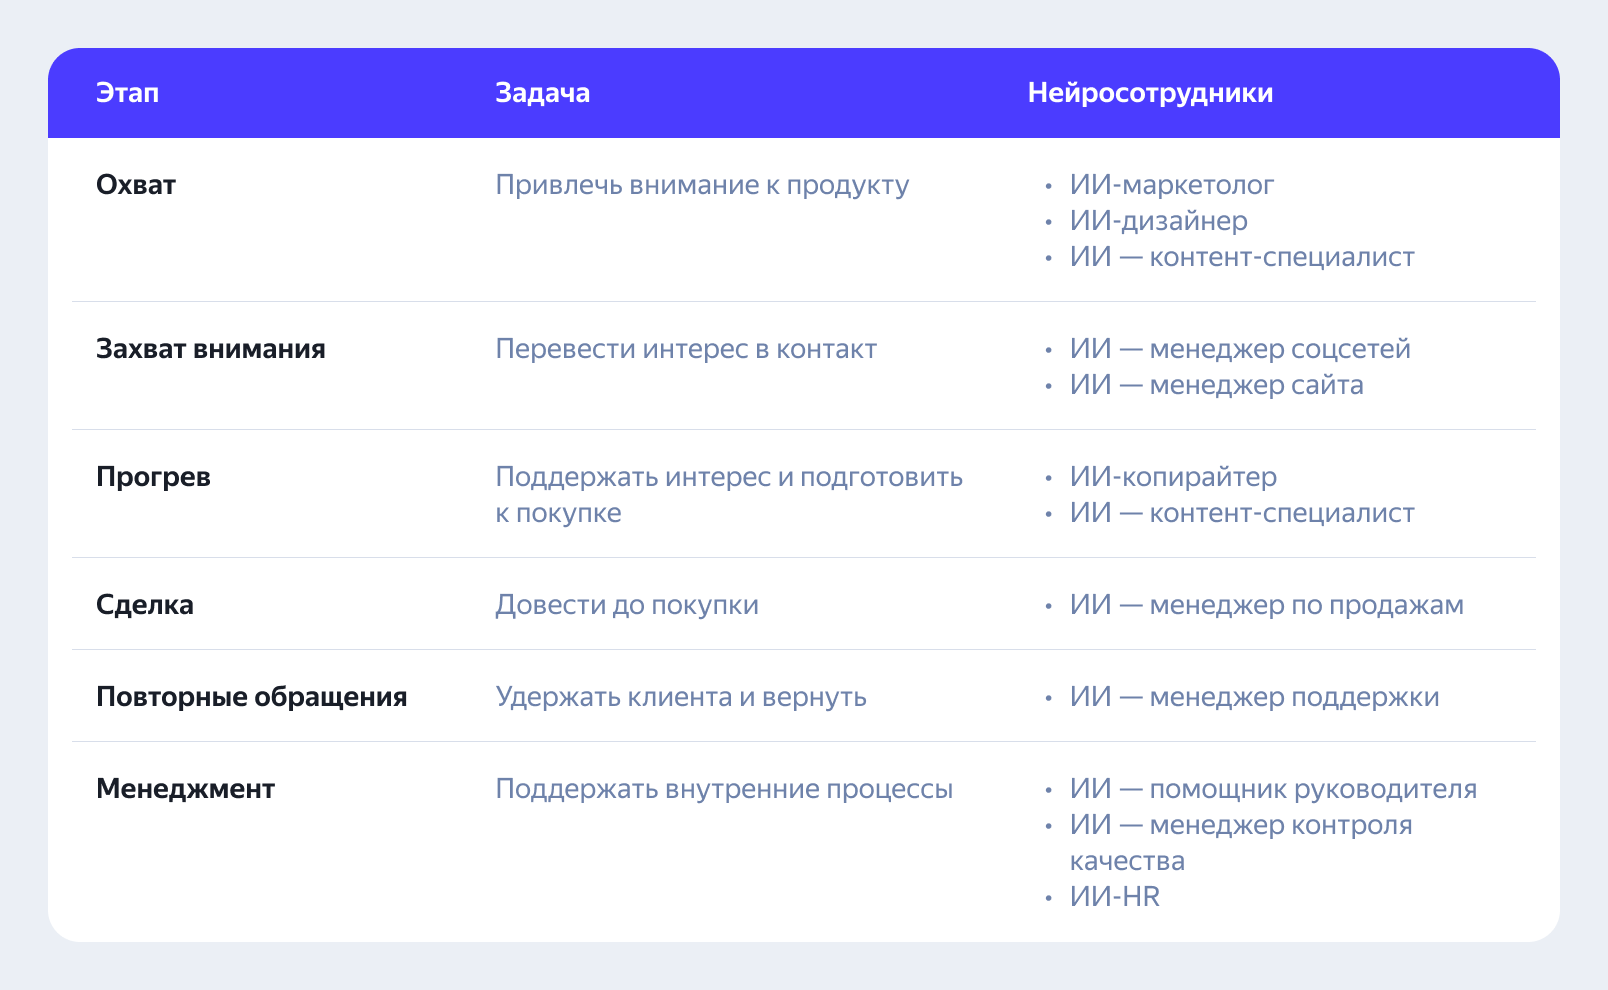1608x990 pixels.
Task: Click the Этап column header
Action: [127, 93]
